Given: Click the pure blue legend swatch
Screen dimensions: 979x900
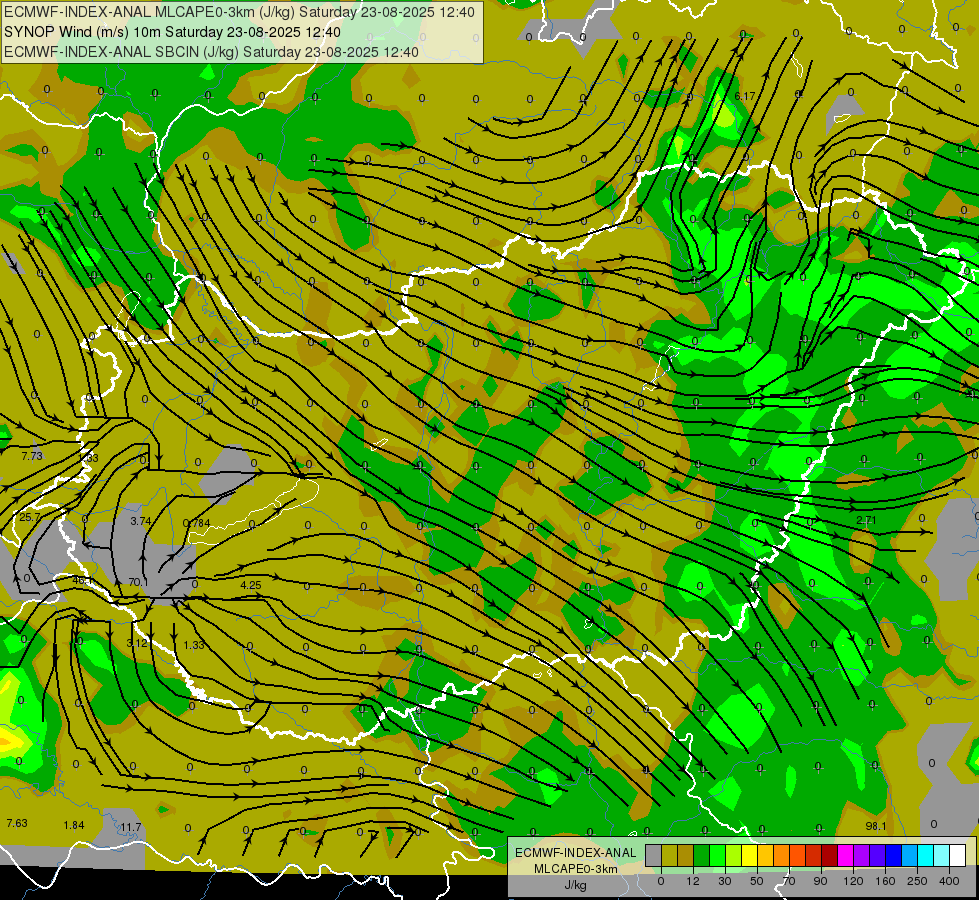Looking at the screenshot, I should click(x=894, y=856).
